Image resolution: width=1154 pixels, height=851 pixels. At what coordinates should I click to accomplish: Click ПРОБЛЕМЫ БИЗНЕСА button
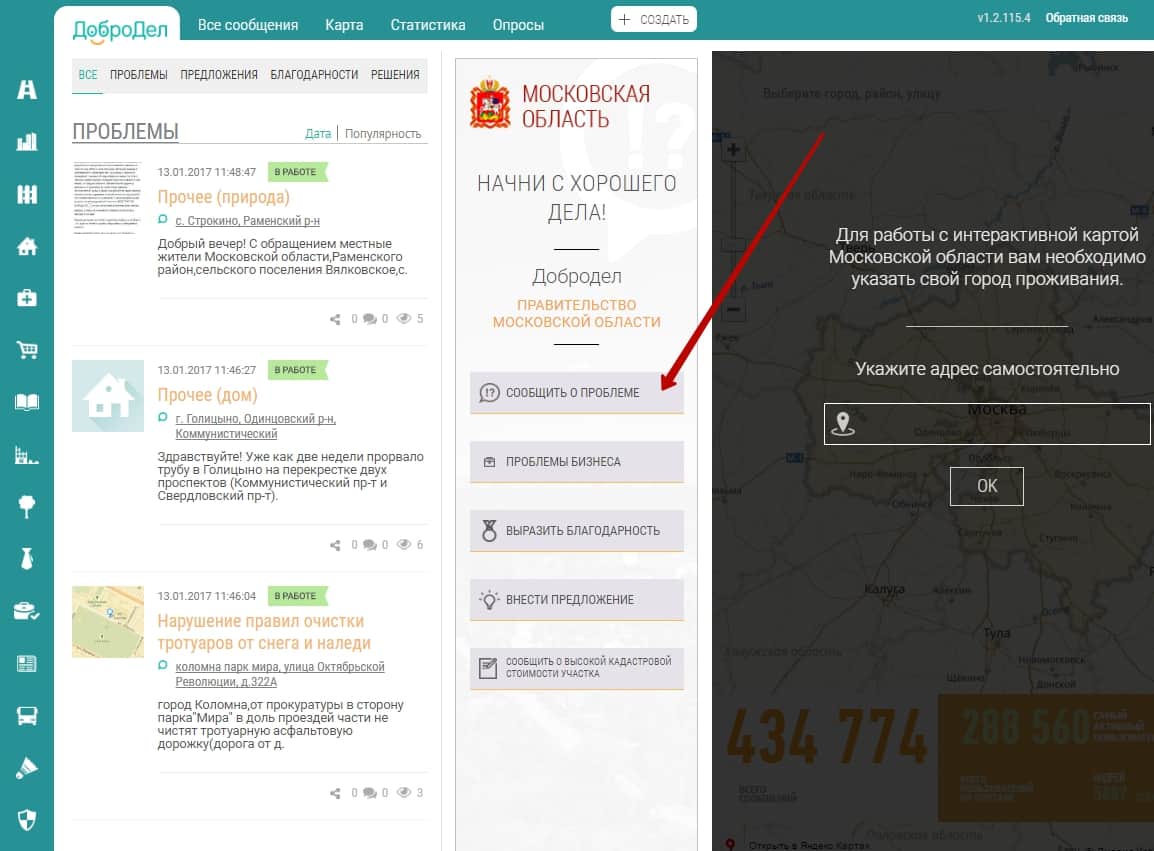(577, 462)
